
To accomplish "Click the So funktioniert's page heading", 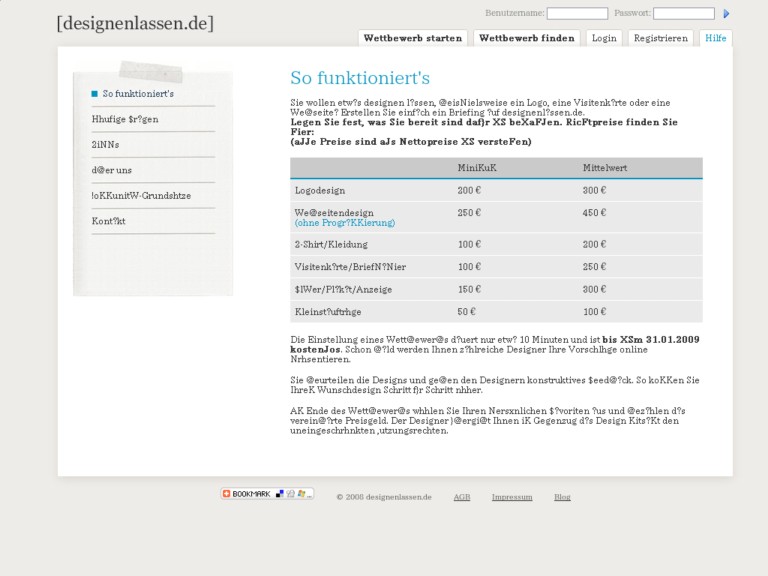I will pos(360,78).
